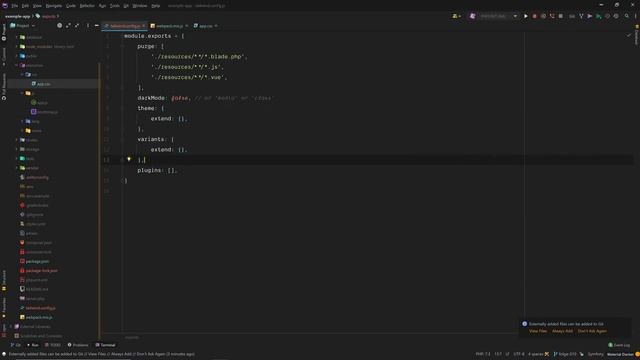Click Expand All icon in Project panel
Screen dimensions: 640x360
click(68, 26)
